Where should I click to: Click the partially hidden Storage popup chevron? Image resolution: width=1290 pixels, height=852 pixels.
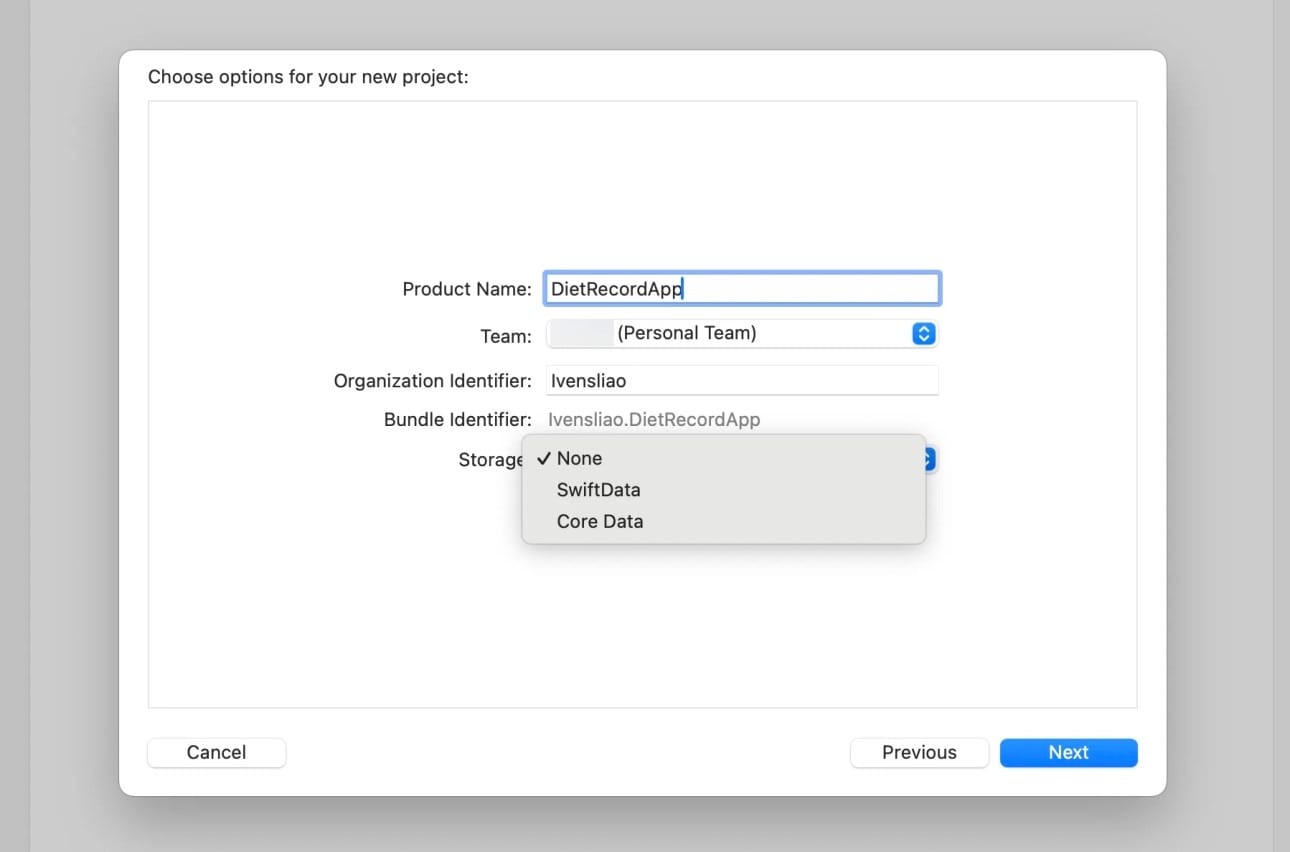tap(930, 459)
